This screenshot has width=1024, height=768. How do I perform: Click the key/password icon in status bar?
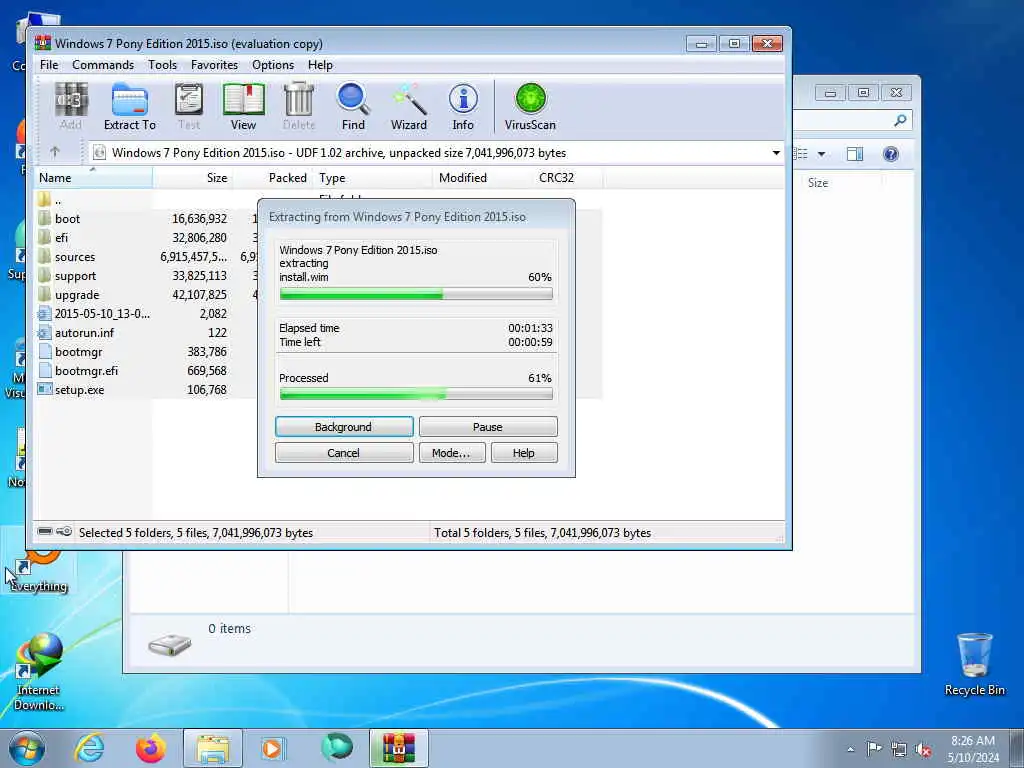pos(64,532)
